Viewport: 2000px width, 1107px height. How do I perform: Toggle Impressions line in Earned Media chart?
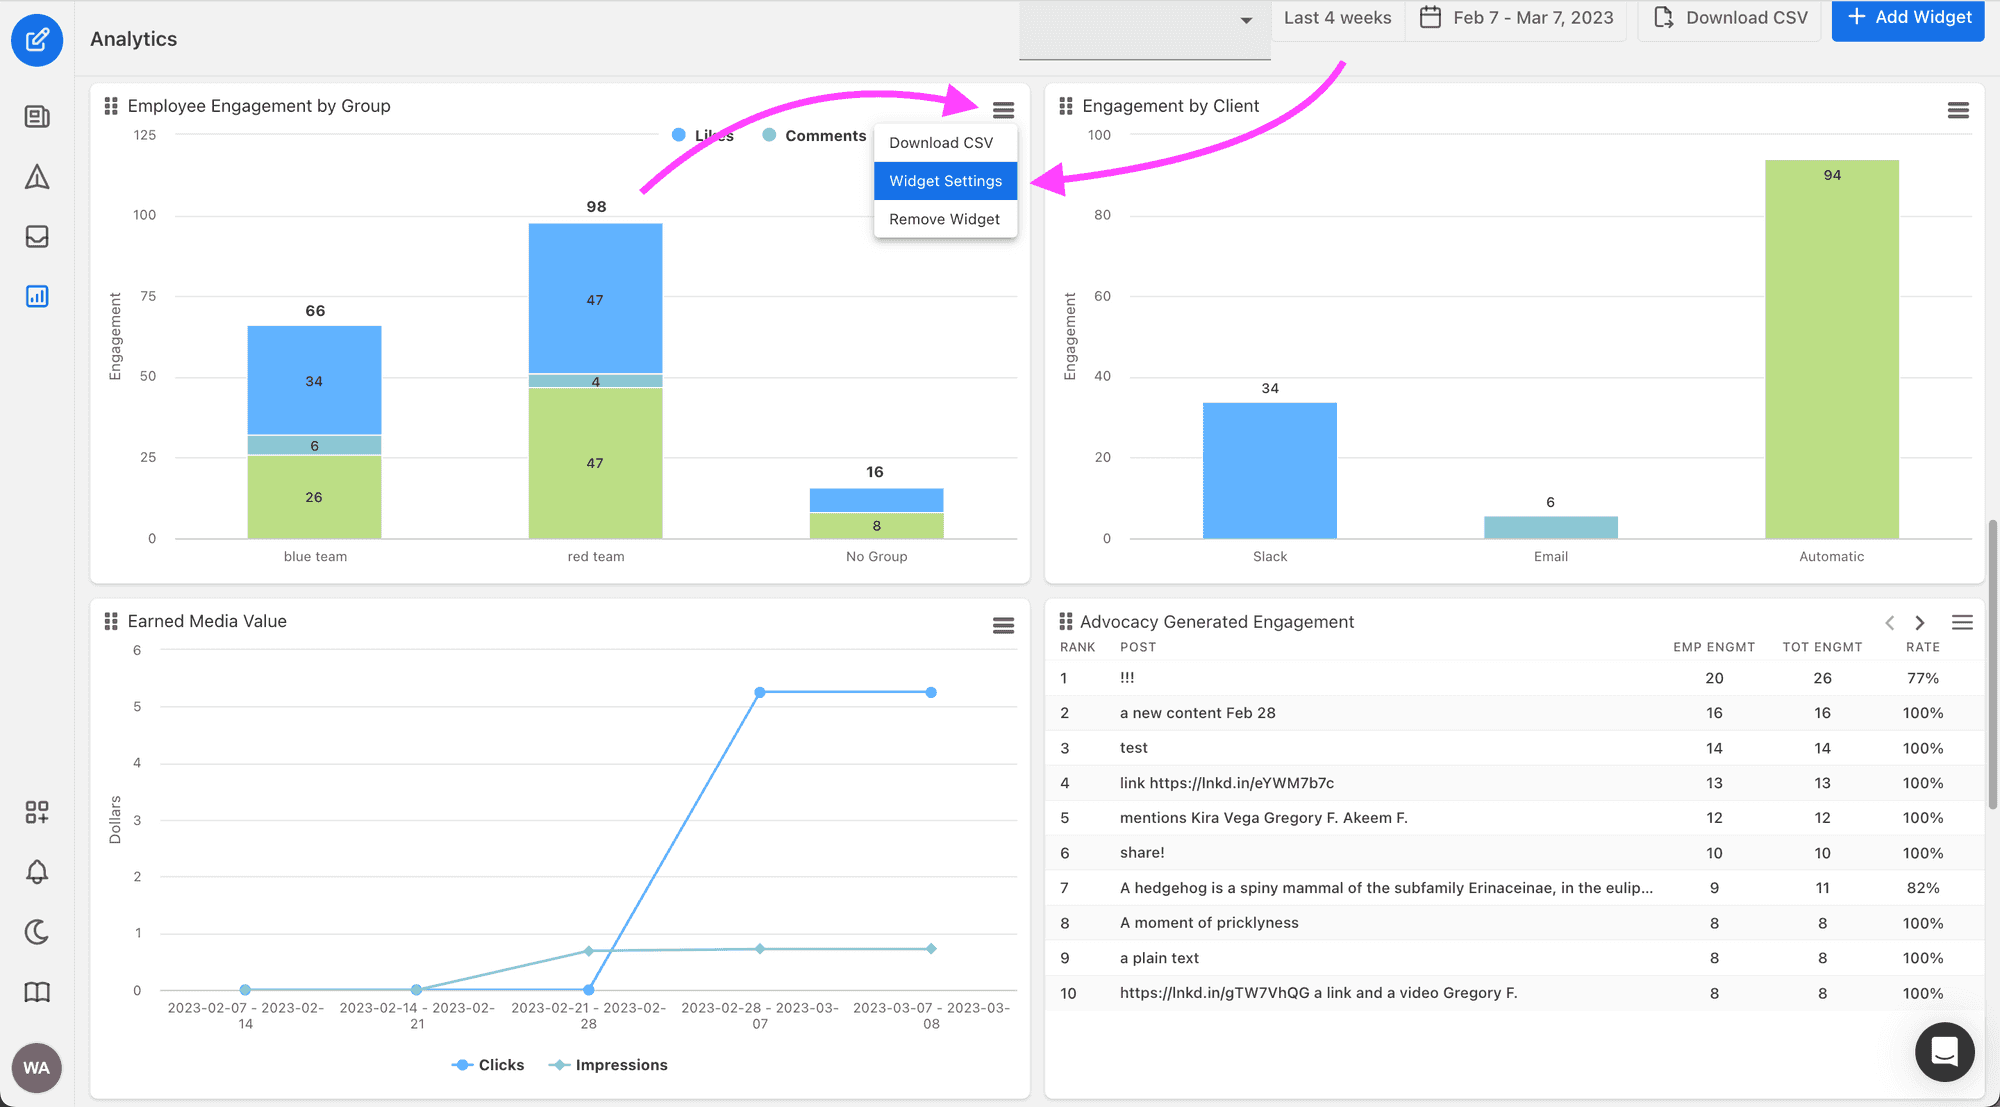coord(622,1063)
